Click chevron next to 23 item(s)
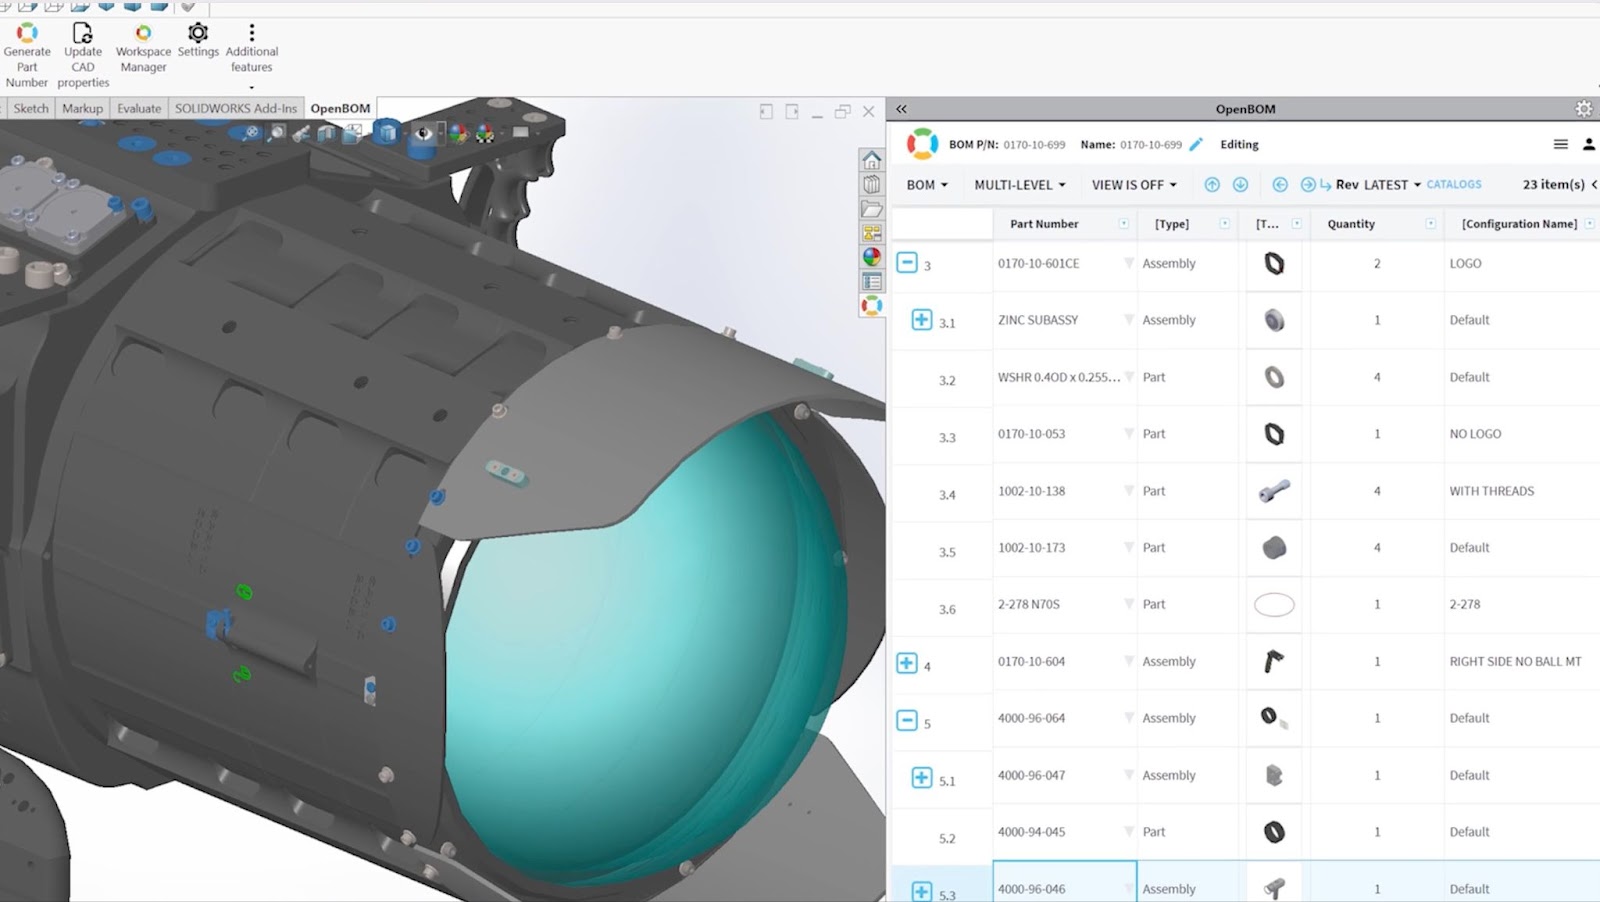Viewport: 1600px width, 902px height. tap(1594, 184)
